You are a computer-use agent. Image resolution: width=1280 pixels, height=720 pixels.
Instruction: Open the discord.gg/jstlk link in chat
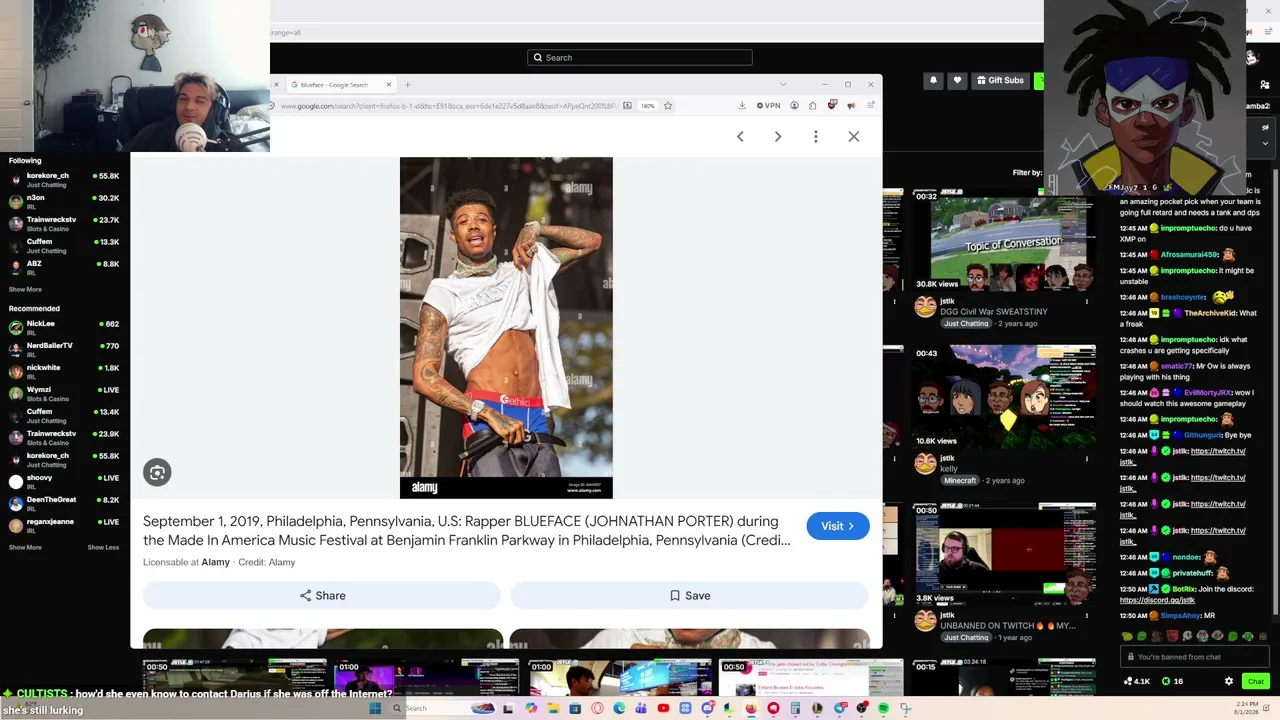click(1157, 600)
